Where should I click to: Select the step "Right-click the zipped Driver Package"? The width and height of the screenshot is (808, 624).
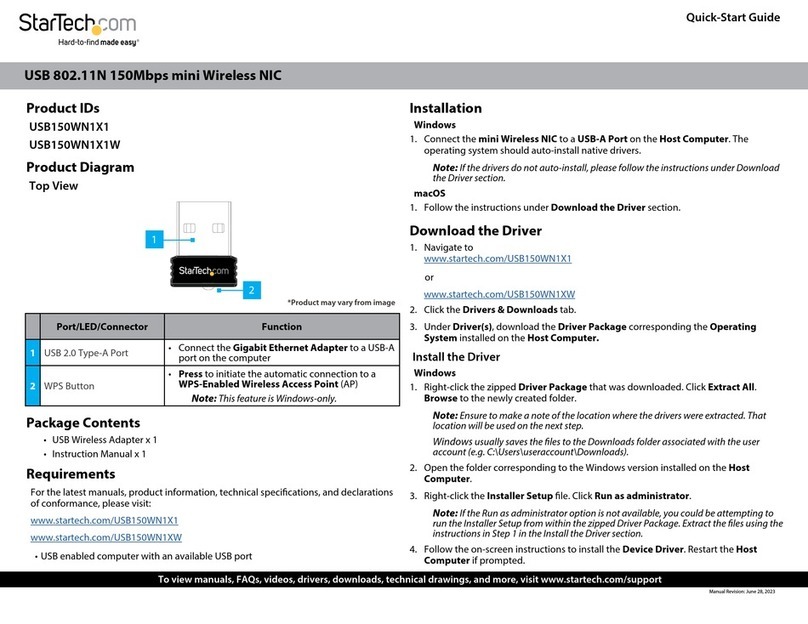pyautogui.click(x=590, y=393)
